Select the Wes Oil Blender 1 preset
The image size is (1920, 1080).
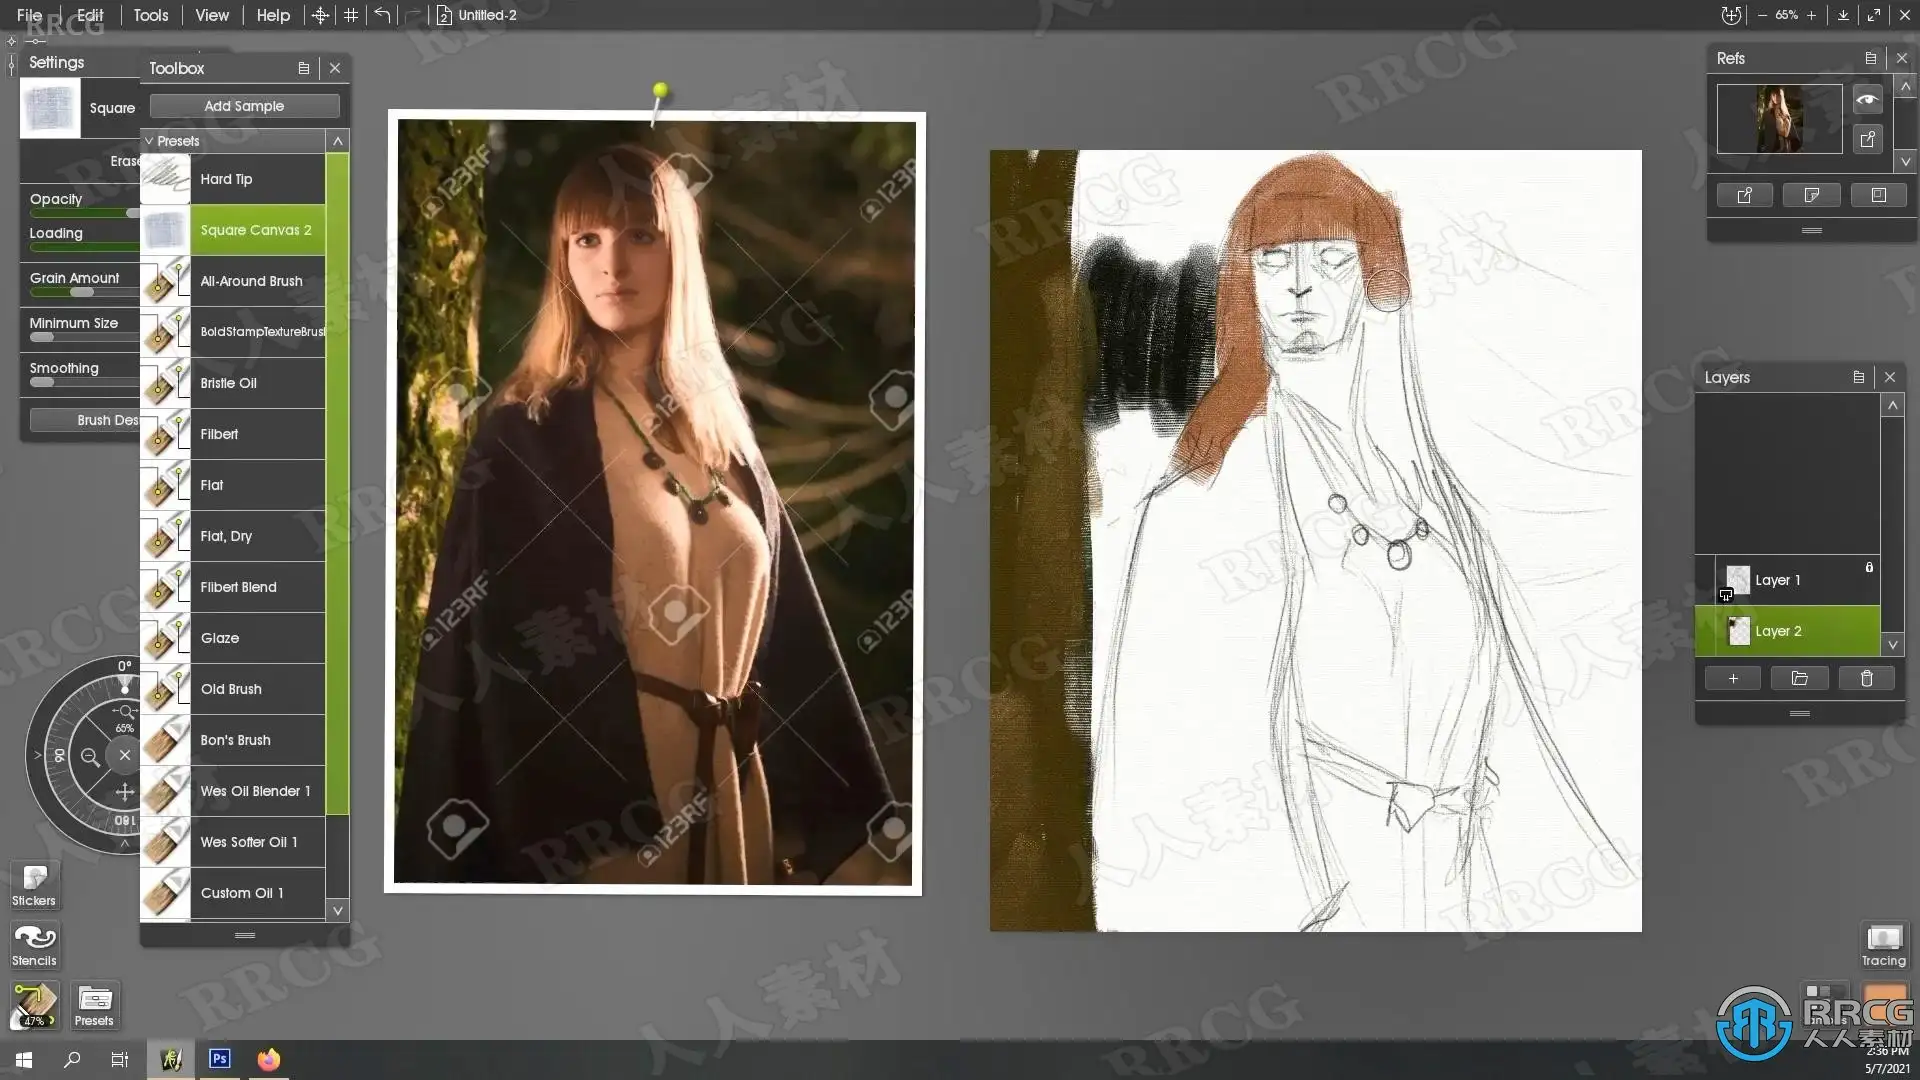[232, 791]
